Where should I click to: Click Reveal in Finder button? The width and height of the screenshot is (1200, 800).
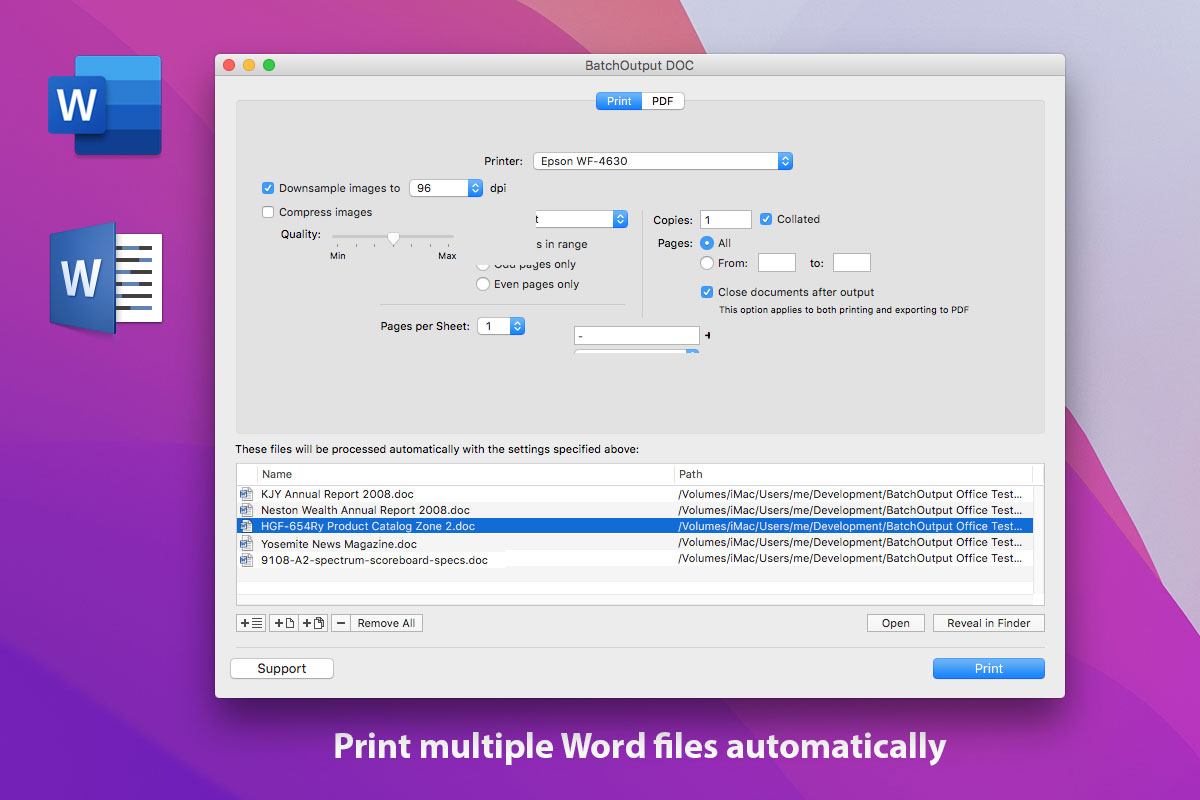[x=989, y=623]
